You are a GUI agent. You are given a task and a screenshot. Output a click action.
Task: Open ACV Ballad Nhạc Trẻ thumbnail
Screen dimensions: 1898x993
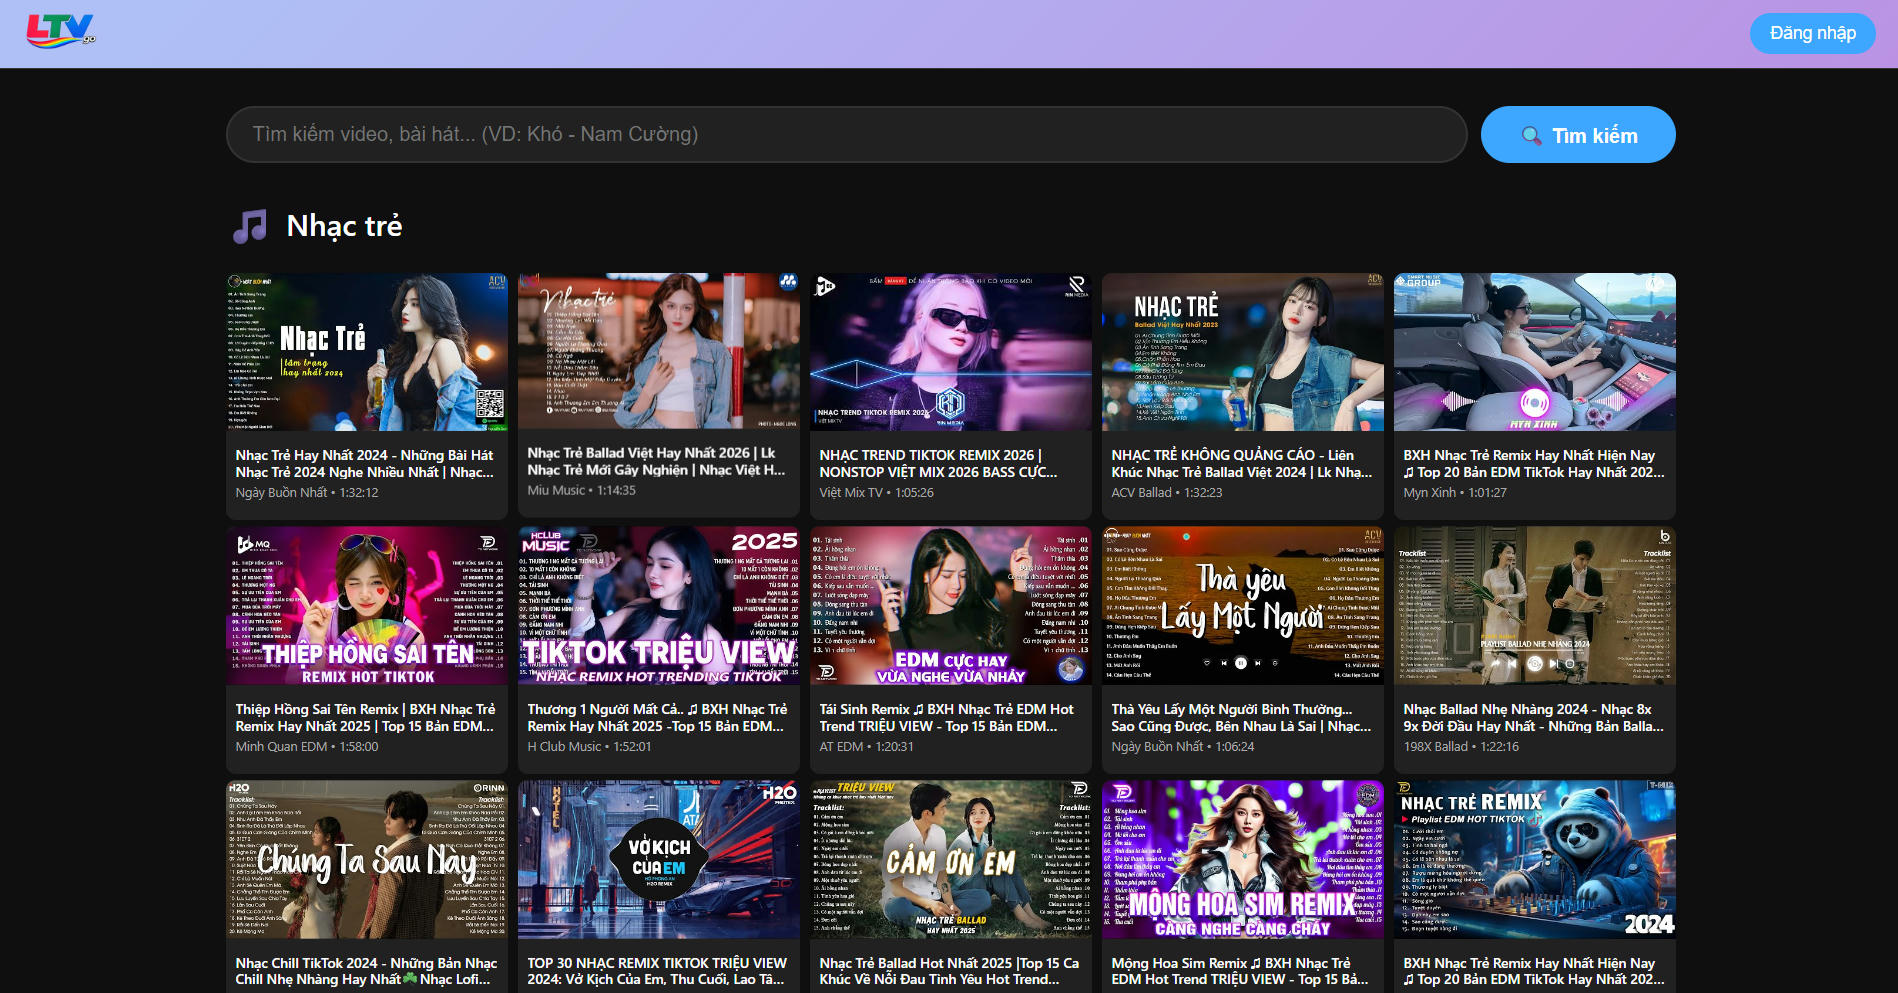click(1242, 352)
